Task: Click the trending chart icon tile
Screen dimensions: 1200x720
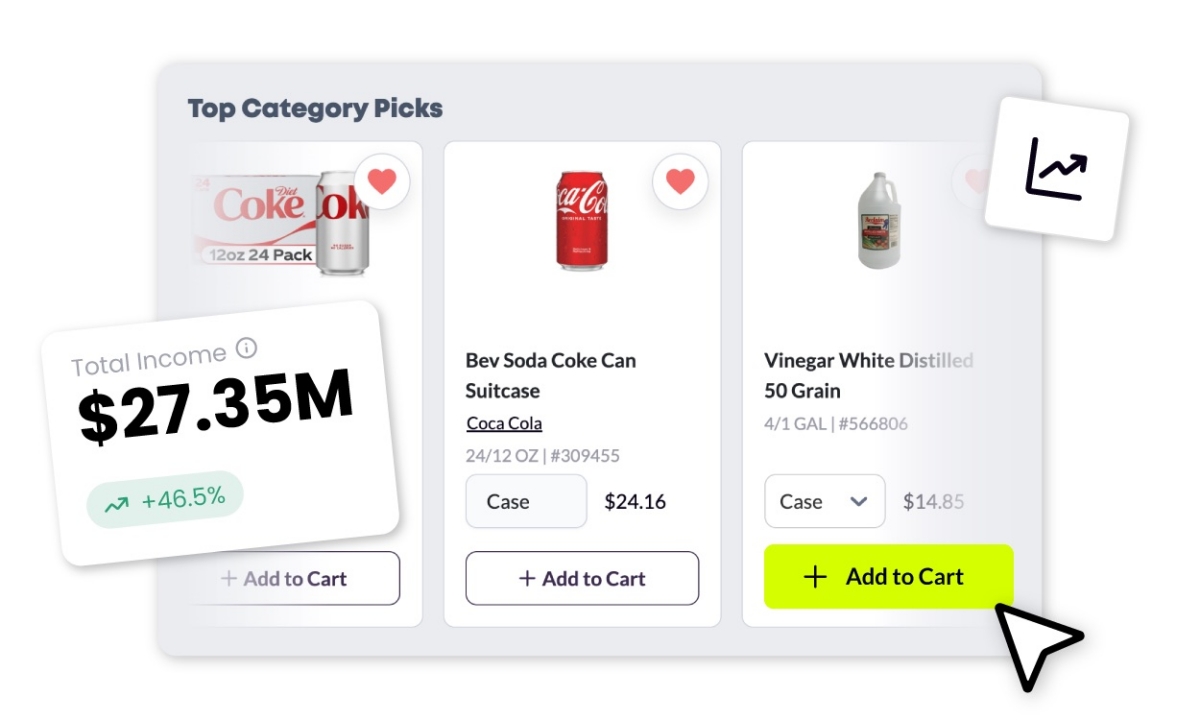Action: point(1056,170)
